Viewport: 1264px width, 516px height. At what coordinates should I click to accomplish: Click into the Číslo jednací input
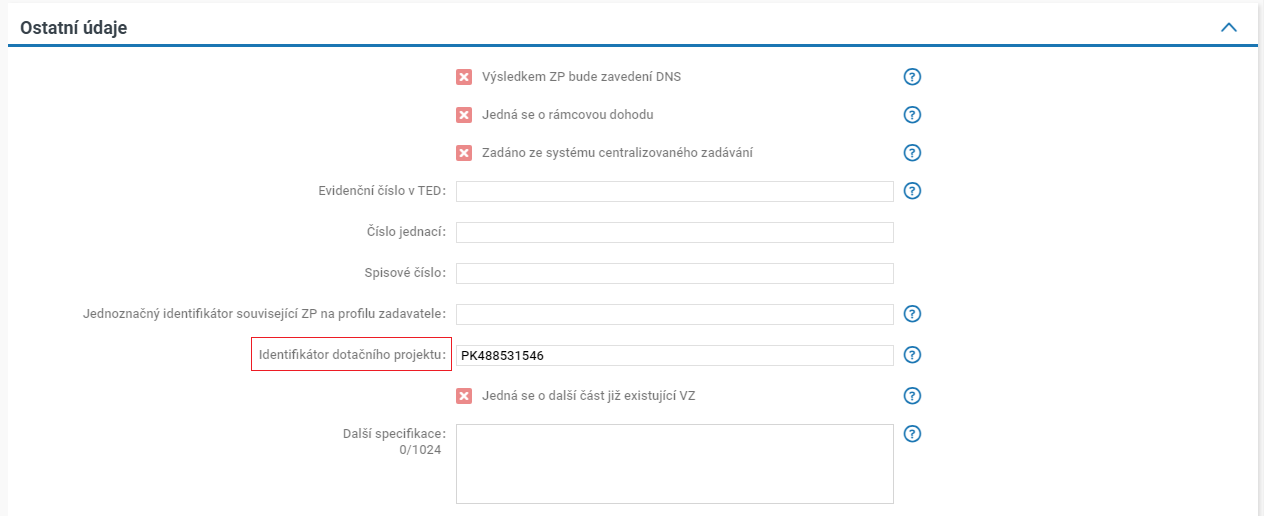click(674, 232)
